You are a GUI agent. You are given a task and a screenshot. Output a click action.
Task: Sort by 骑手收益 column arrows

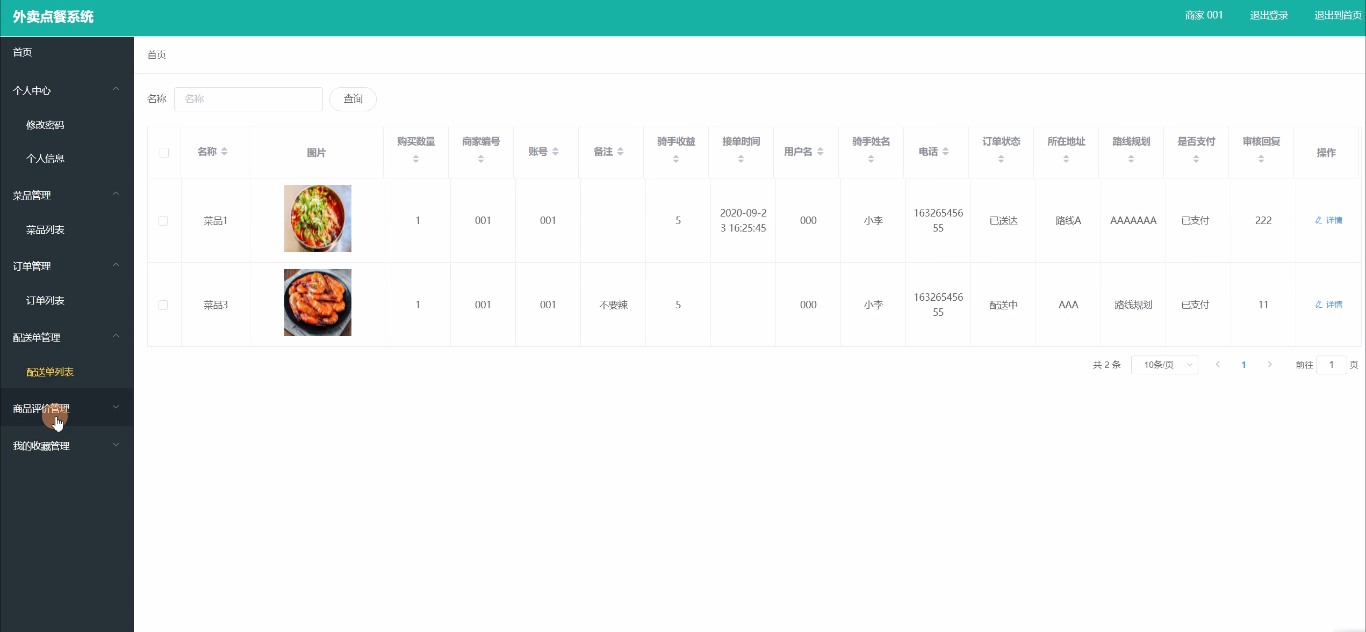676,159
